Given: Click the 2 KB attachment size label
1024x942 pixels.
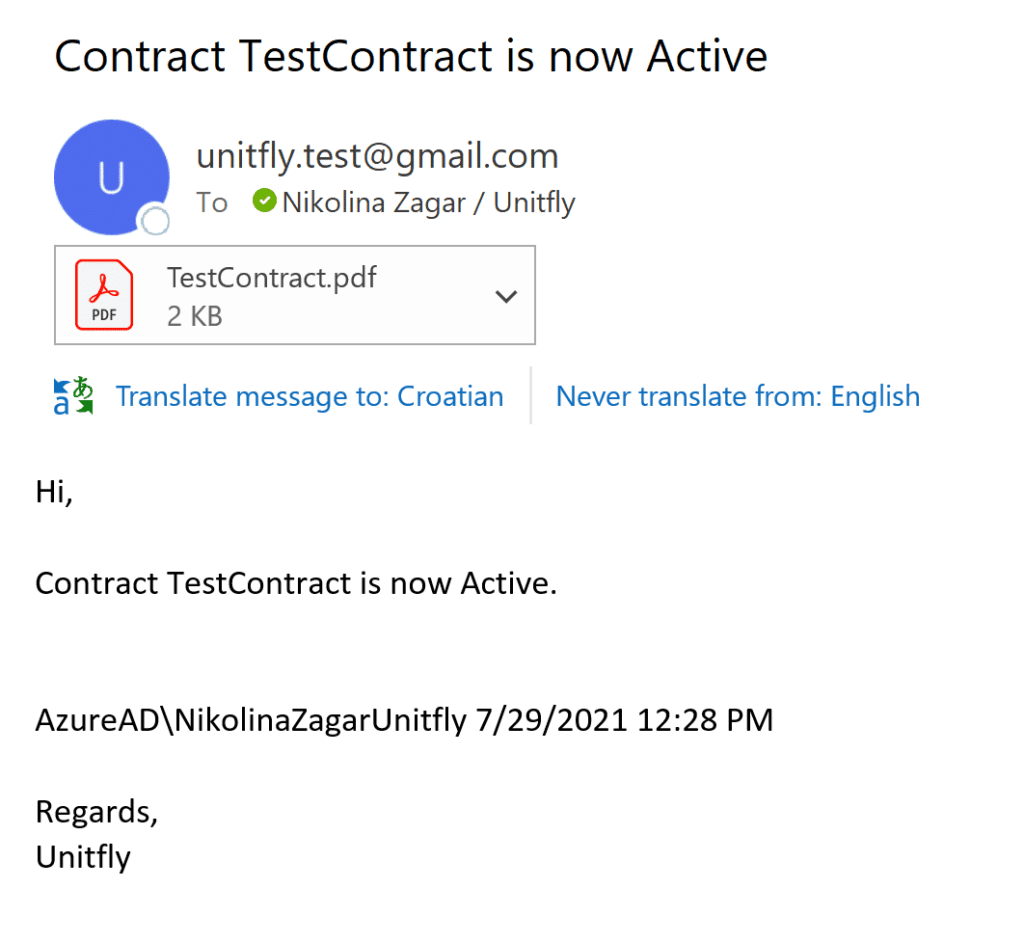Looking at the screenshot, I should point(195,316).
